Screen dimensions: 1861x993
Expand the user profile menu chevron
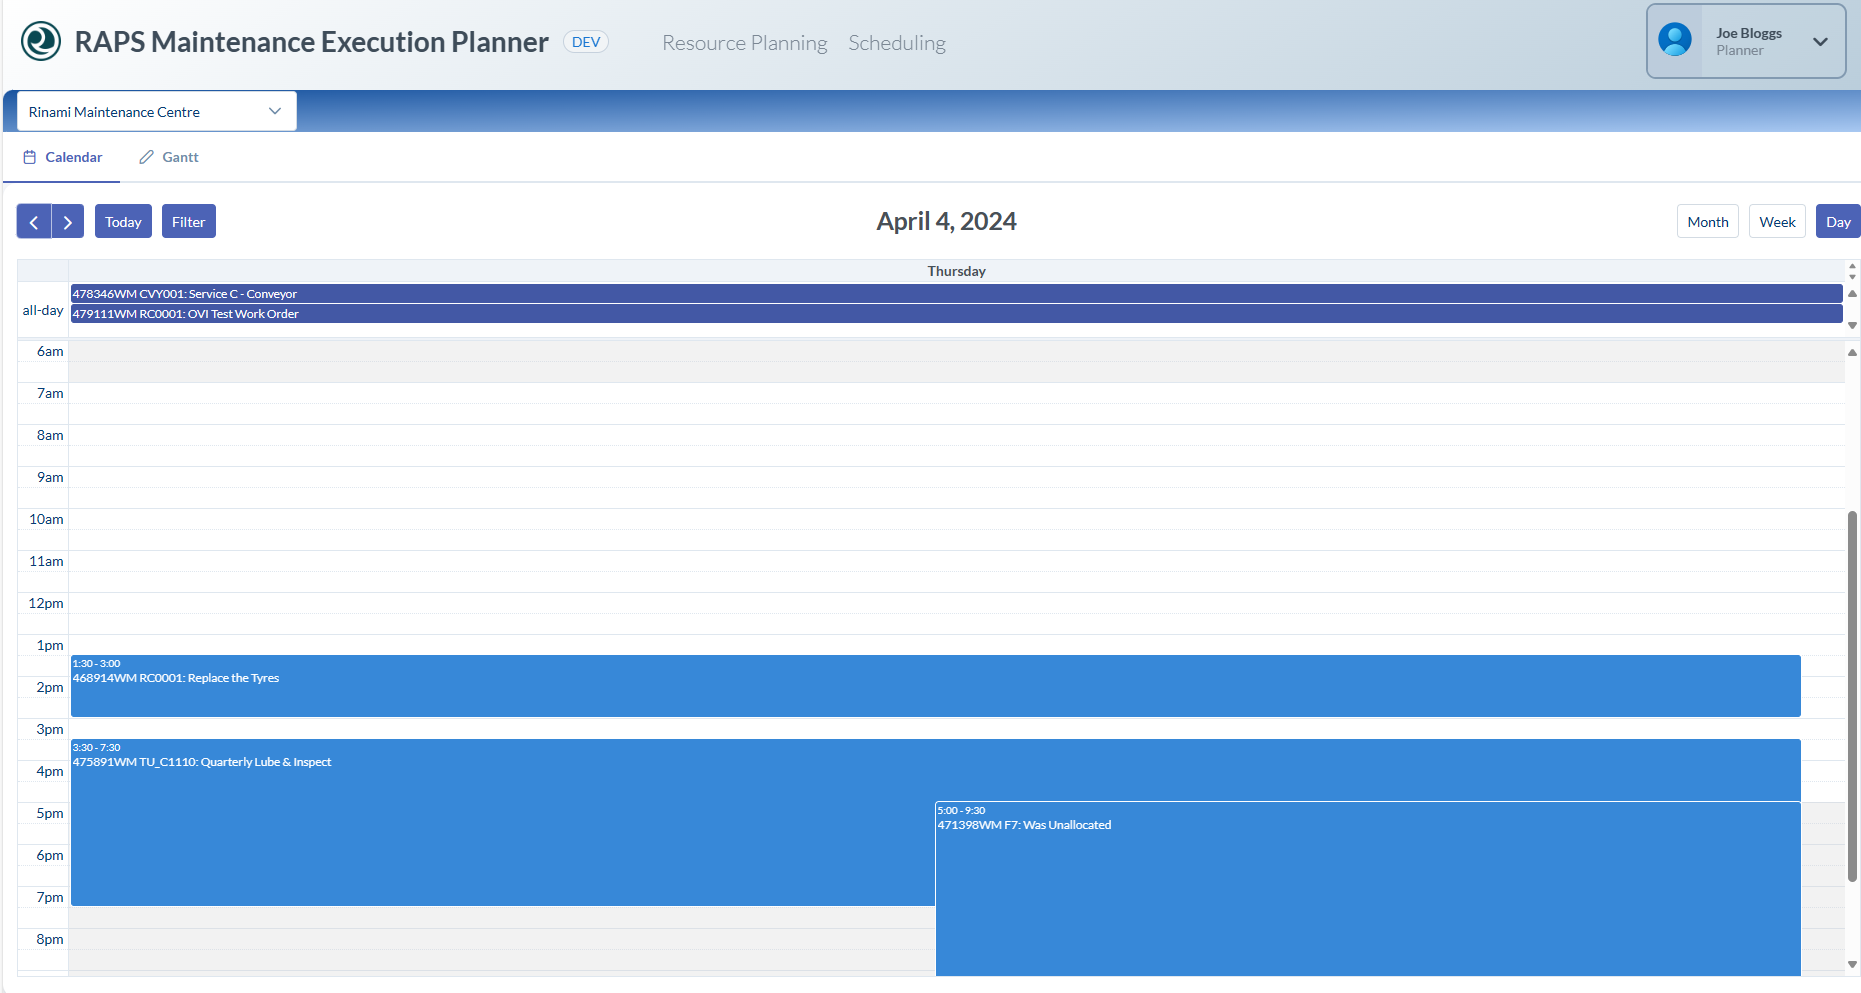point(1820,42)
